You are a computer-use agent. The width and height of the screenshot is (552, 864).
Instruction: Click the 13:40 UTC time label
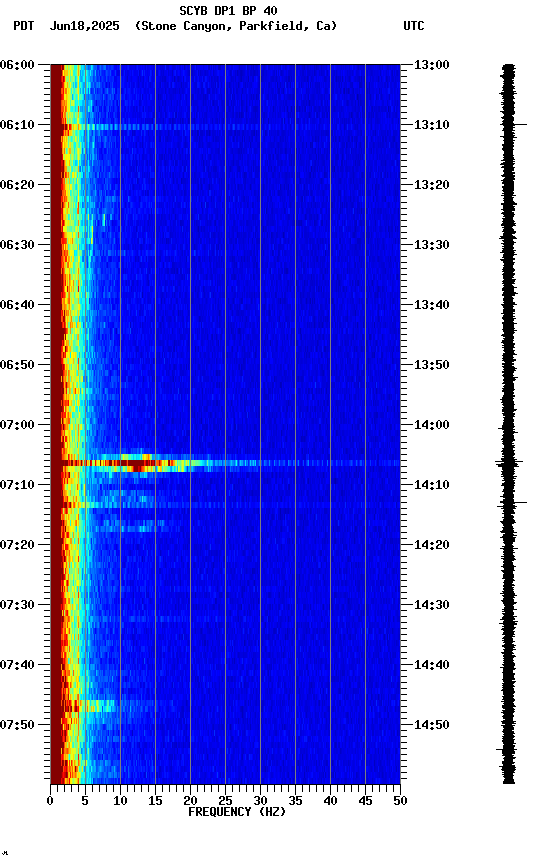(431, 305)
